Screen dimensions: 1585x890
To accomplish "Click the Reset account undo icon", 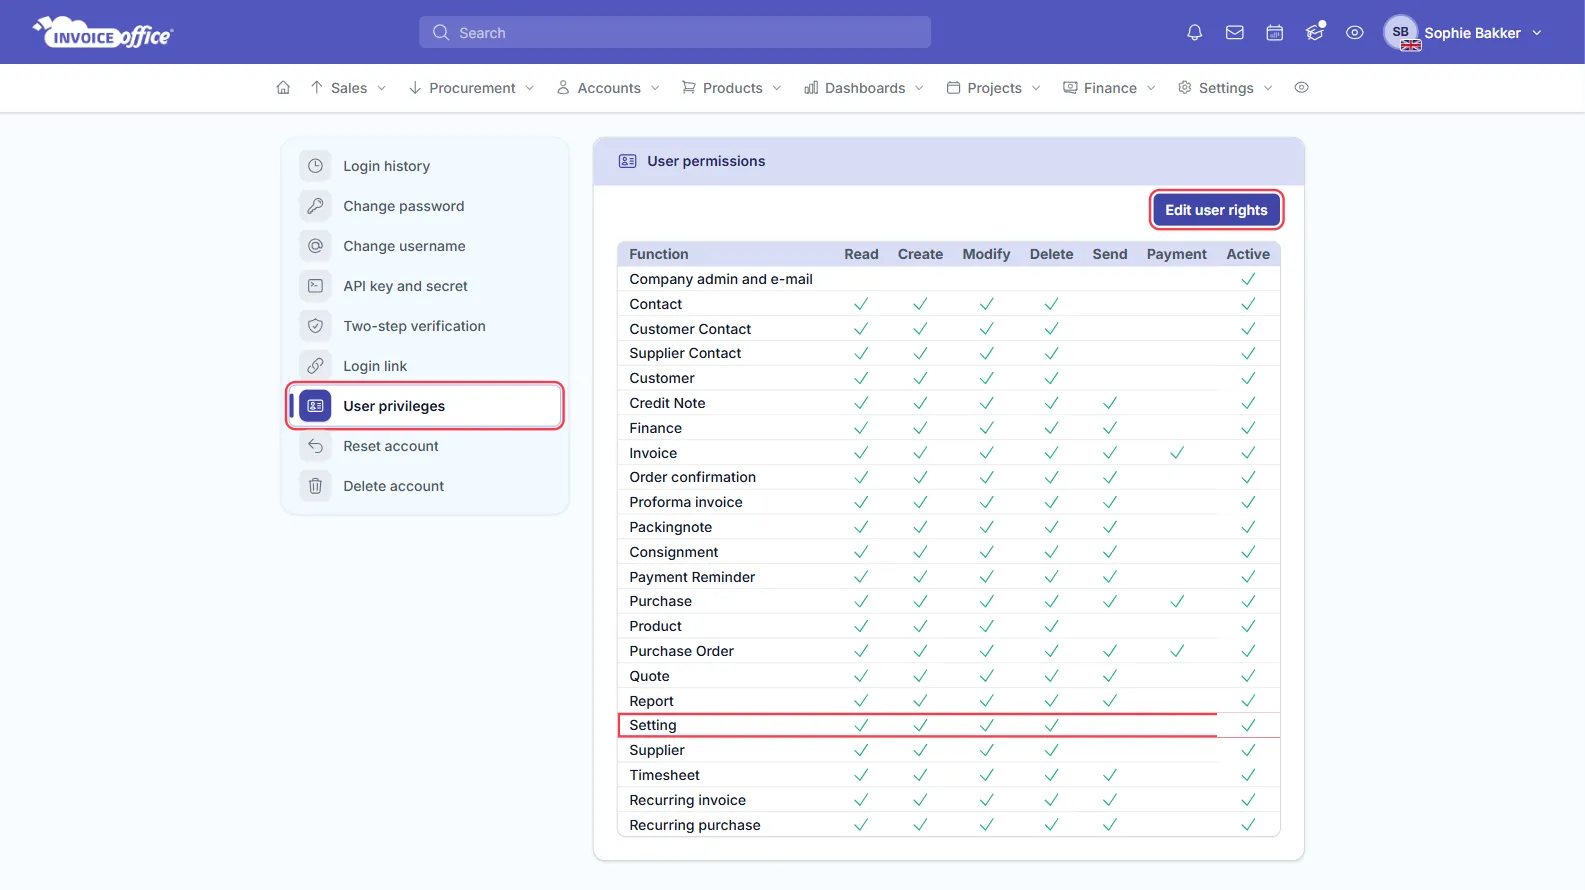I will tap(315, 446).
